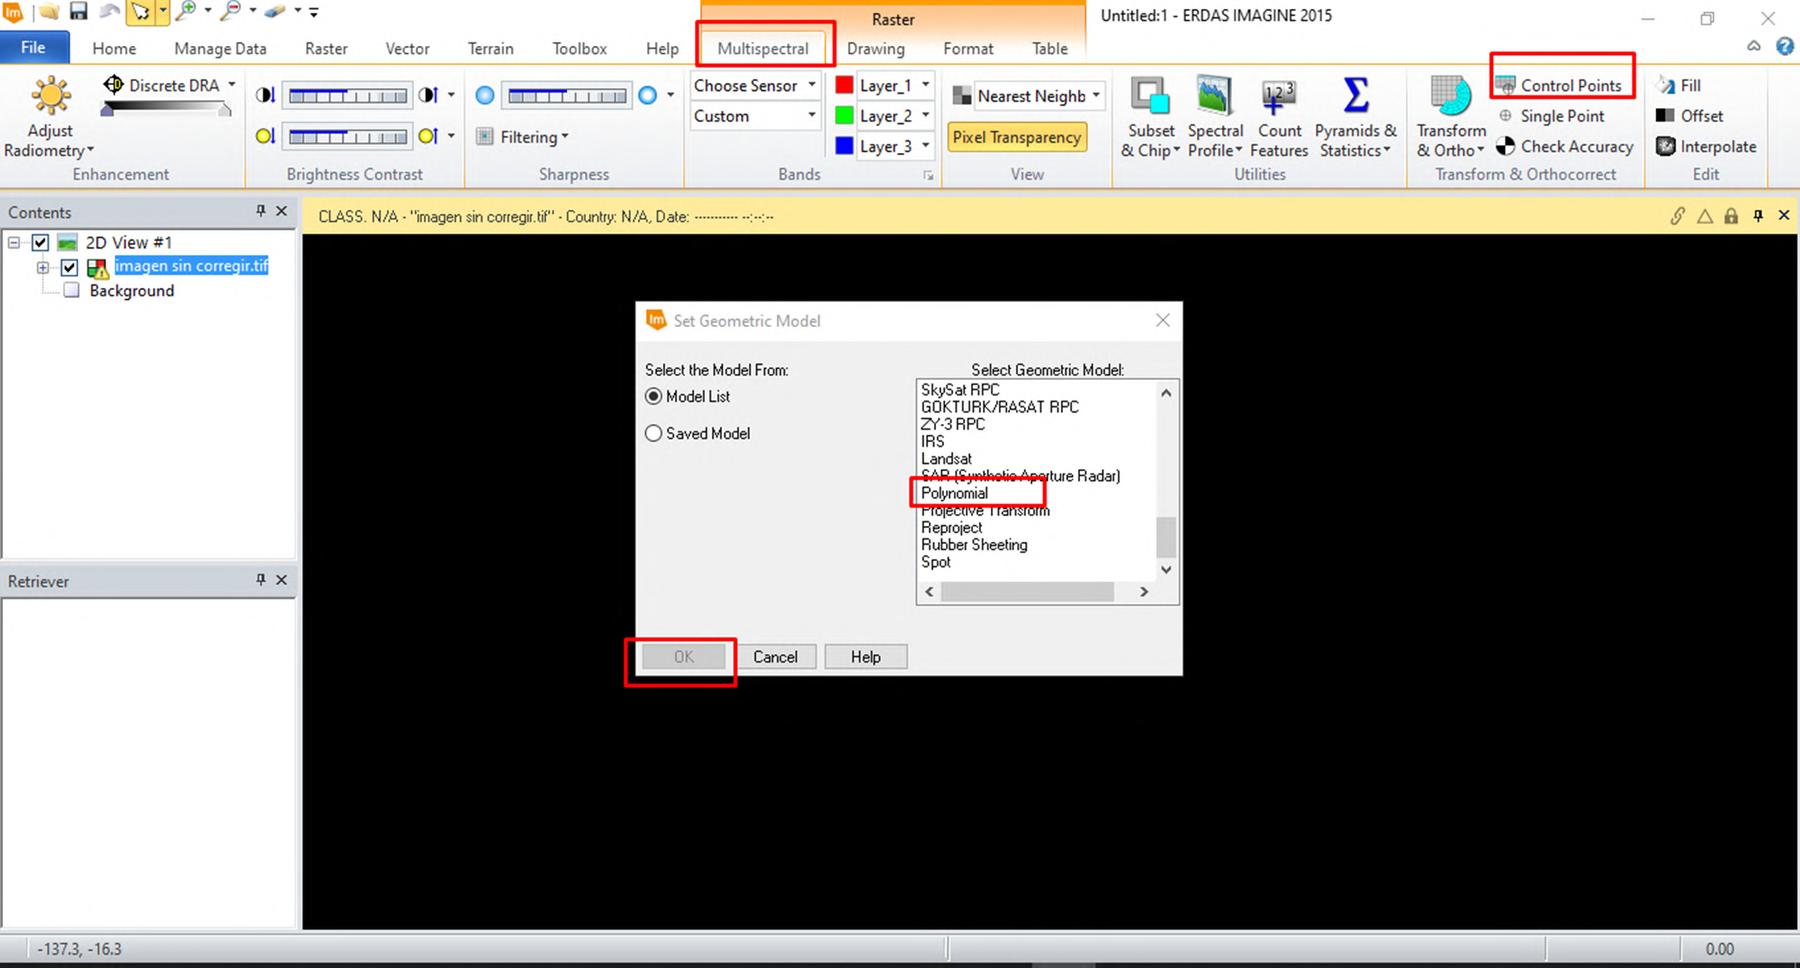Increase contrast using the right half-circle icon

click(x=428, y=96)
